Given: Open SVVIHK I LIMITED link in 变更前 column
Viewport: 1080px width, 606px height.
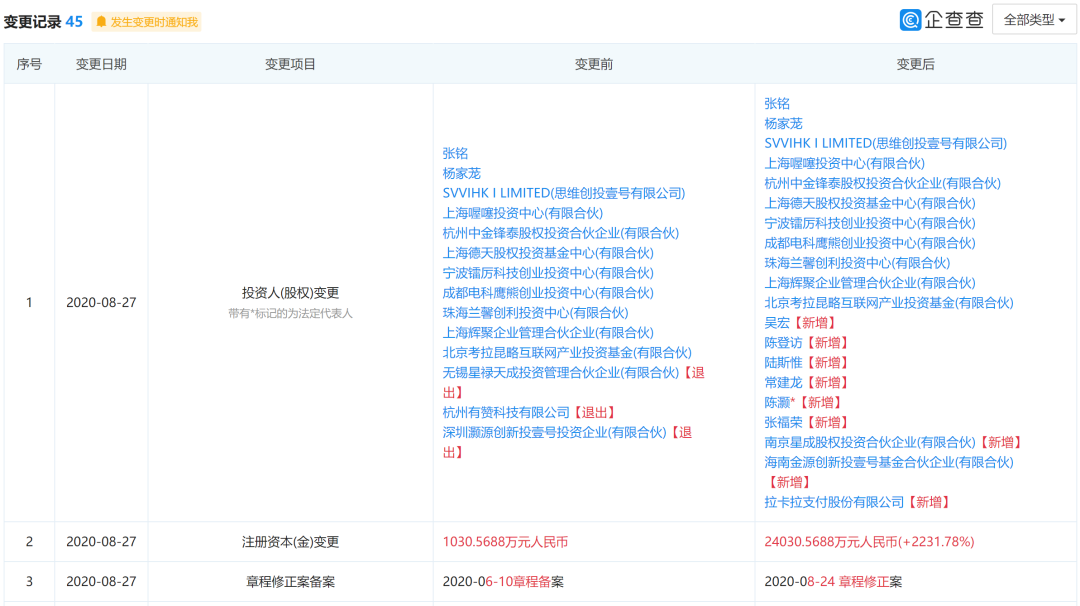Looking at the screenshot, I should (563, 194).
